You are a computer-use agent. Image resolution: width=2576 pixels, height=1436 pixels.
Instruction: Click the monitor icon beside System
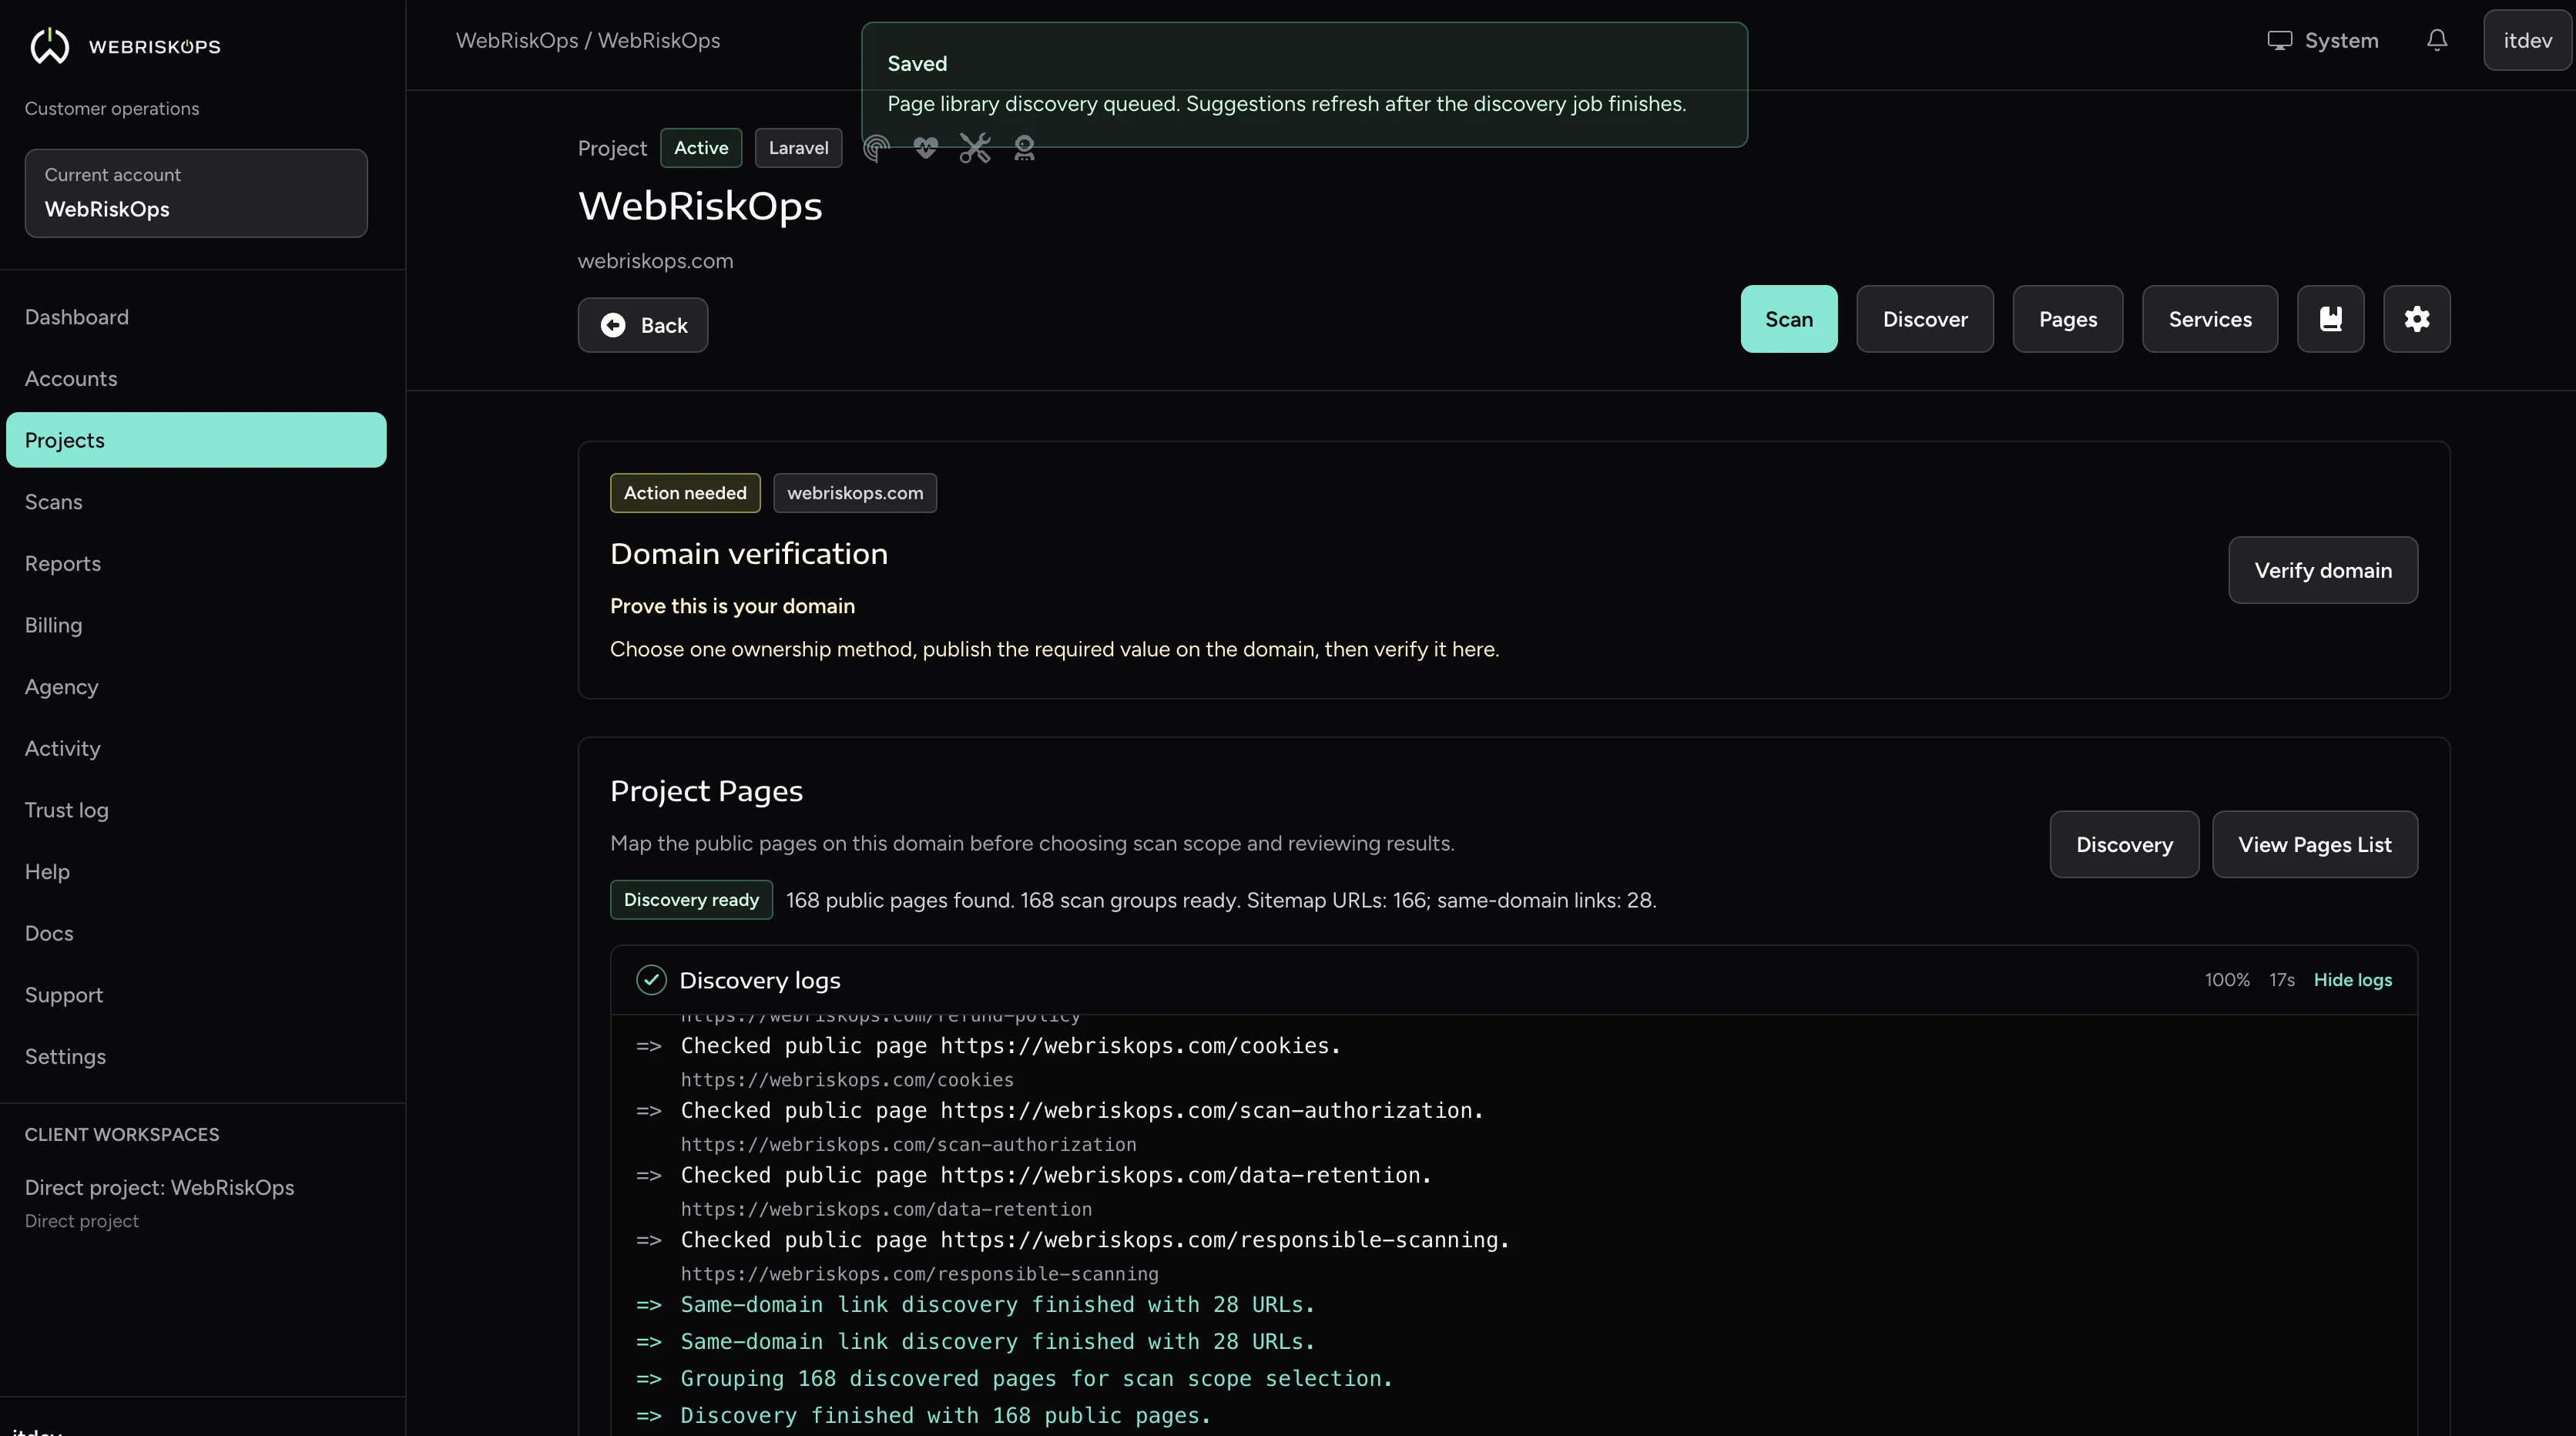point(2279,40)
